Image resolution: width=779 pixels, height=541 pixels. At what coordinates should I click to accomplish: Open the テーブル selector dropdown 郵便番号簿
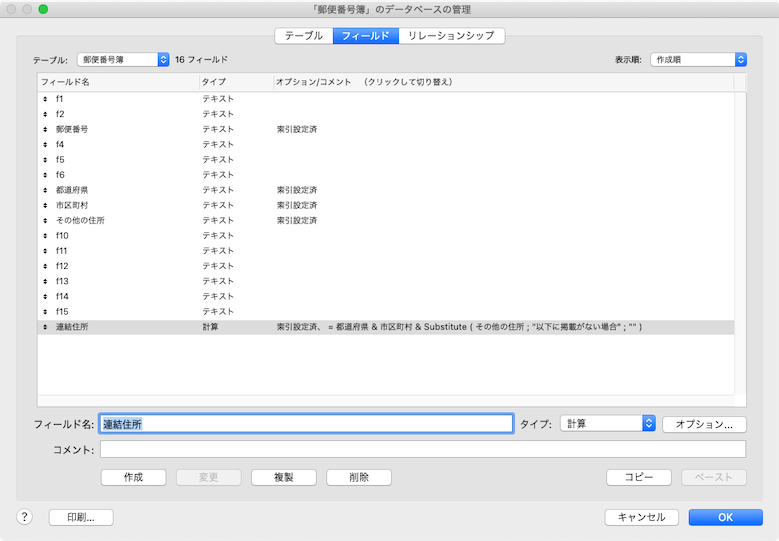pos(123,60)
